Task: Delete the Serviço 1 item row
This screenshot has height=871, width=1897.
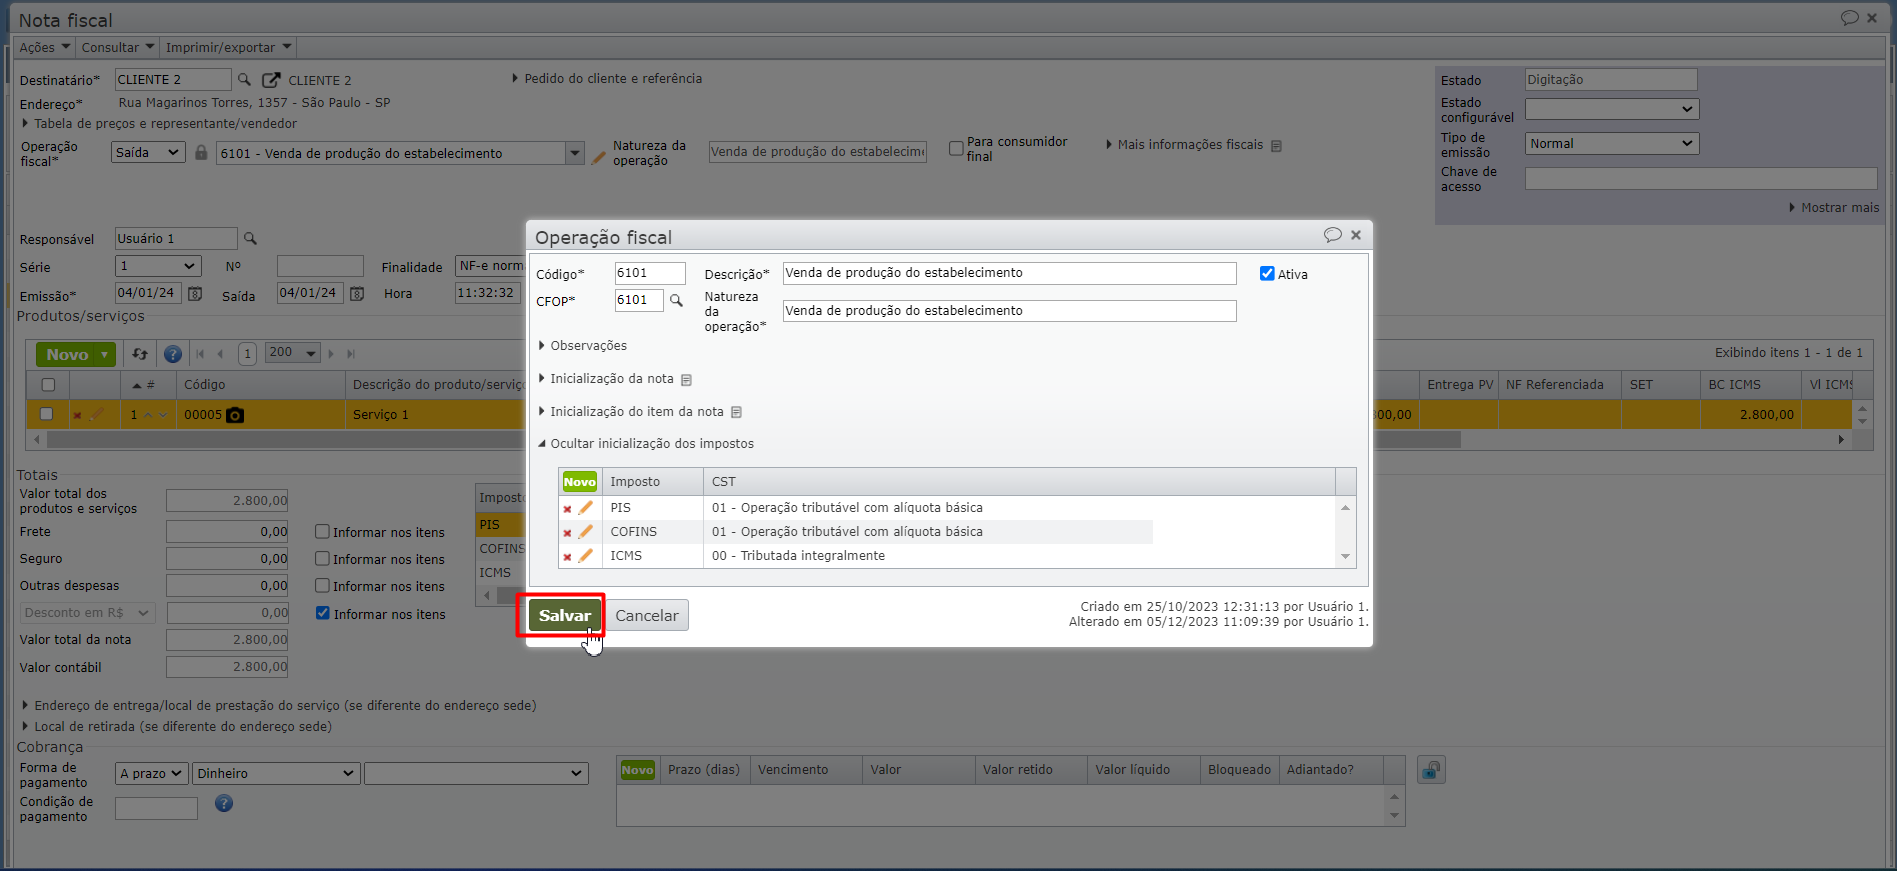Action: point(77,415)
